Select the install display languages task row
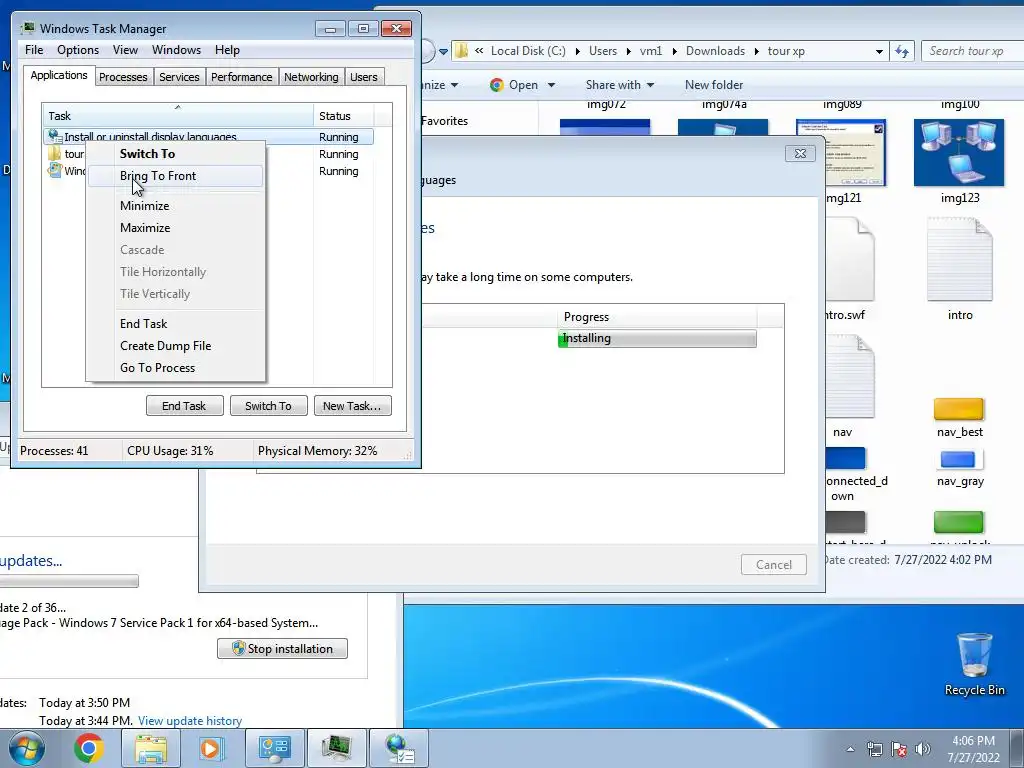This screenshot has height=768, width=1024. [208, 136]
